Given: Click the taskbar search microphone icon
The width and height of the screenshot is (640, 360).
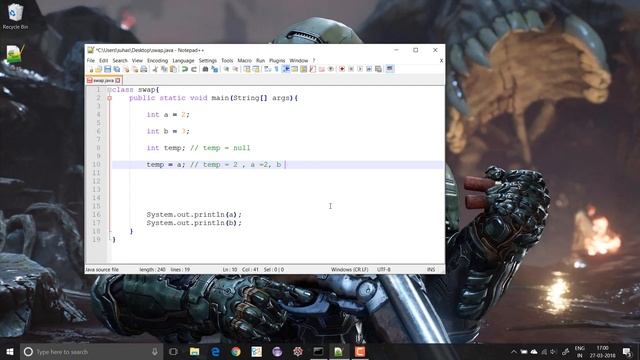Looking at the screenshot, I should 155,351.
